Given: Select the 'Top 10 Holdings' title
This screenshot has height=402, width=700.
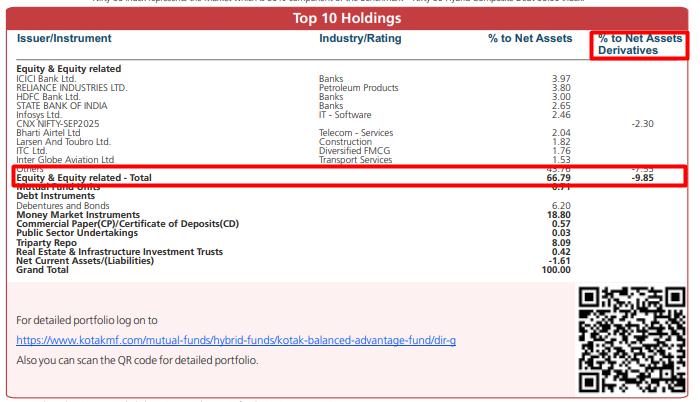Looking at the screenshot, I should 347,18.
